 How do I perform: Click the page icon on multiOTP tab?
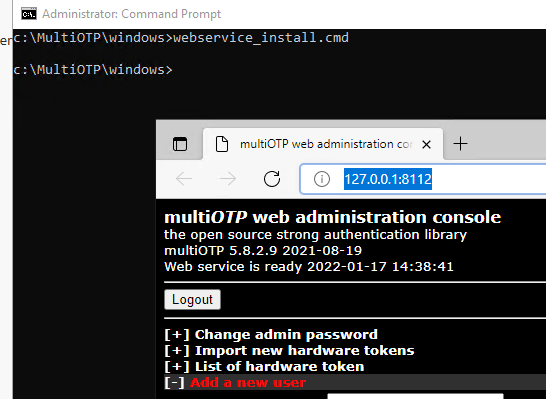pyautogui.click(x=222, y=144)
